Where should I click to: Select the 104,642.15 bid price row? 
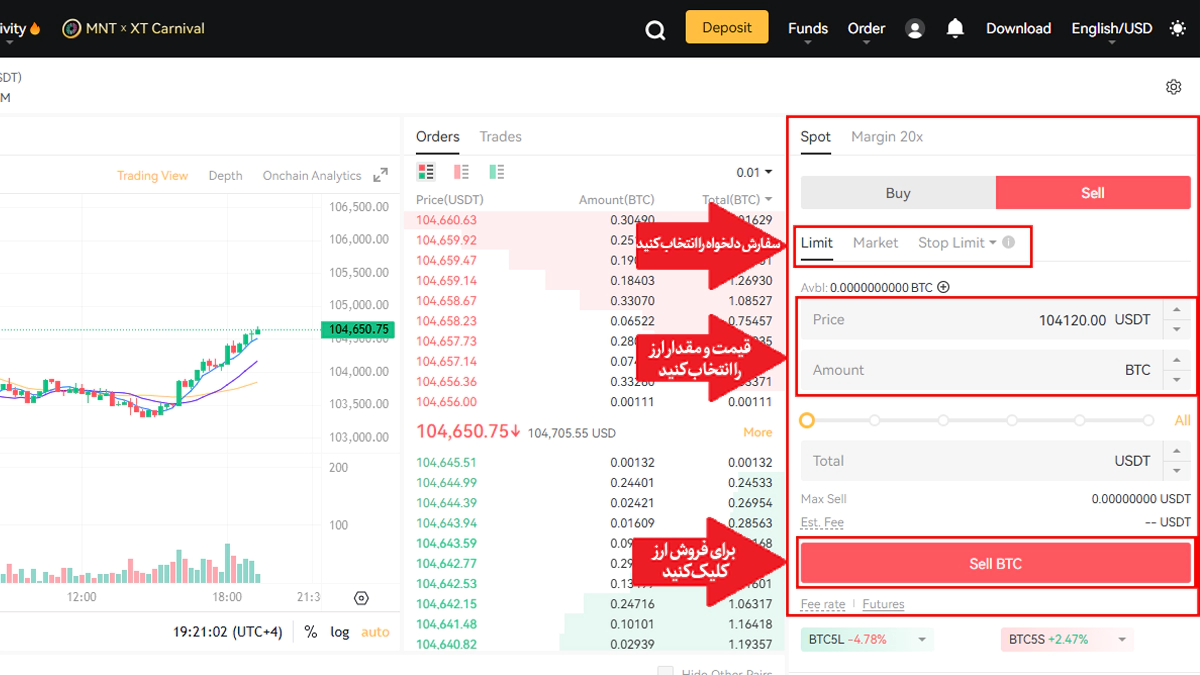pos(594,604)
